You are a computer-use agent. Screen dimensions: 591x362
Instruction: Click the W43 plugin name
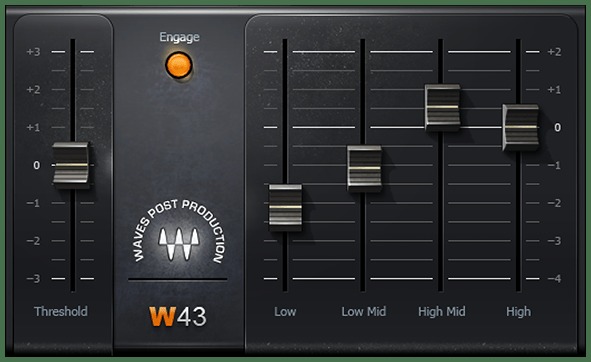tap(178, 316)
